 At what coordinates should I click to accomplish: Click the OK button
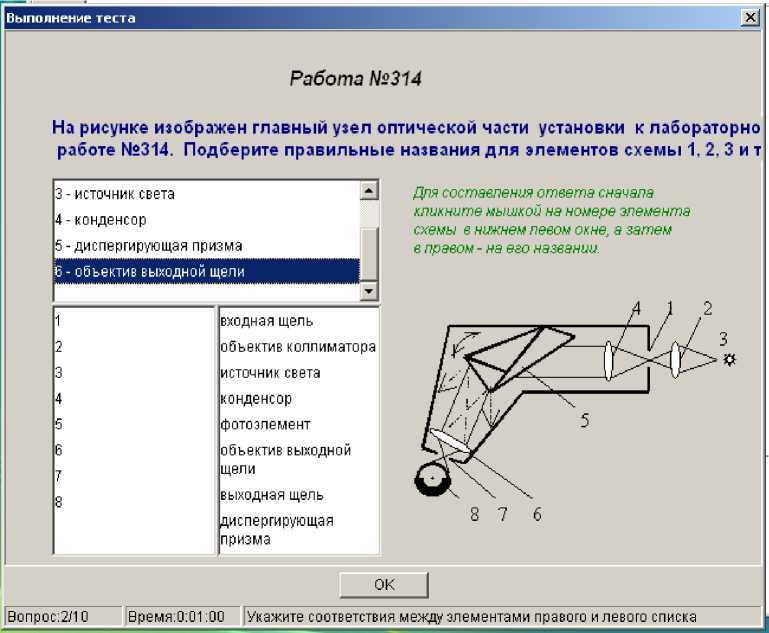[x=384, y=584]
